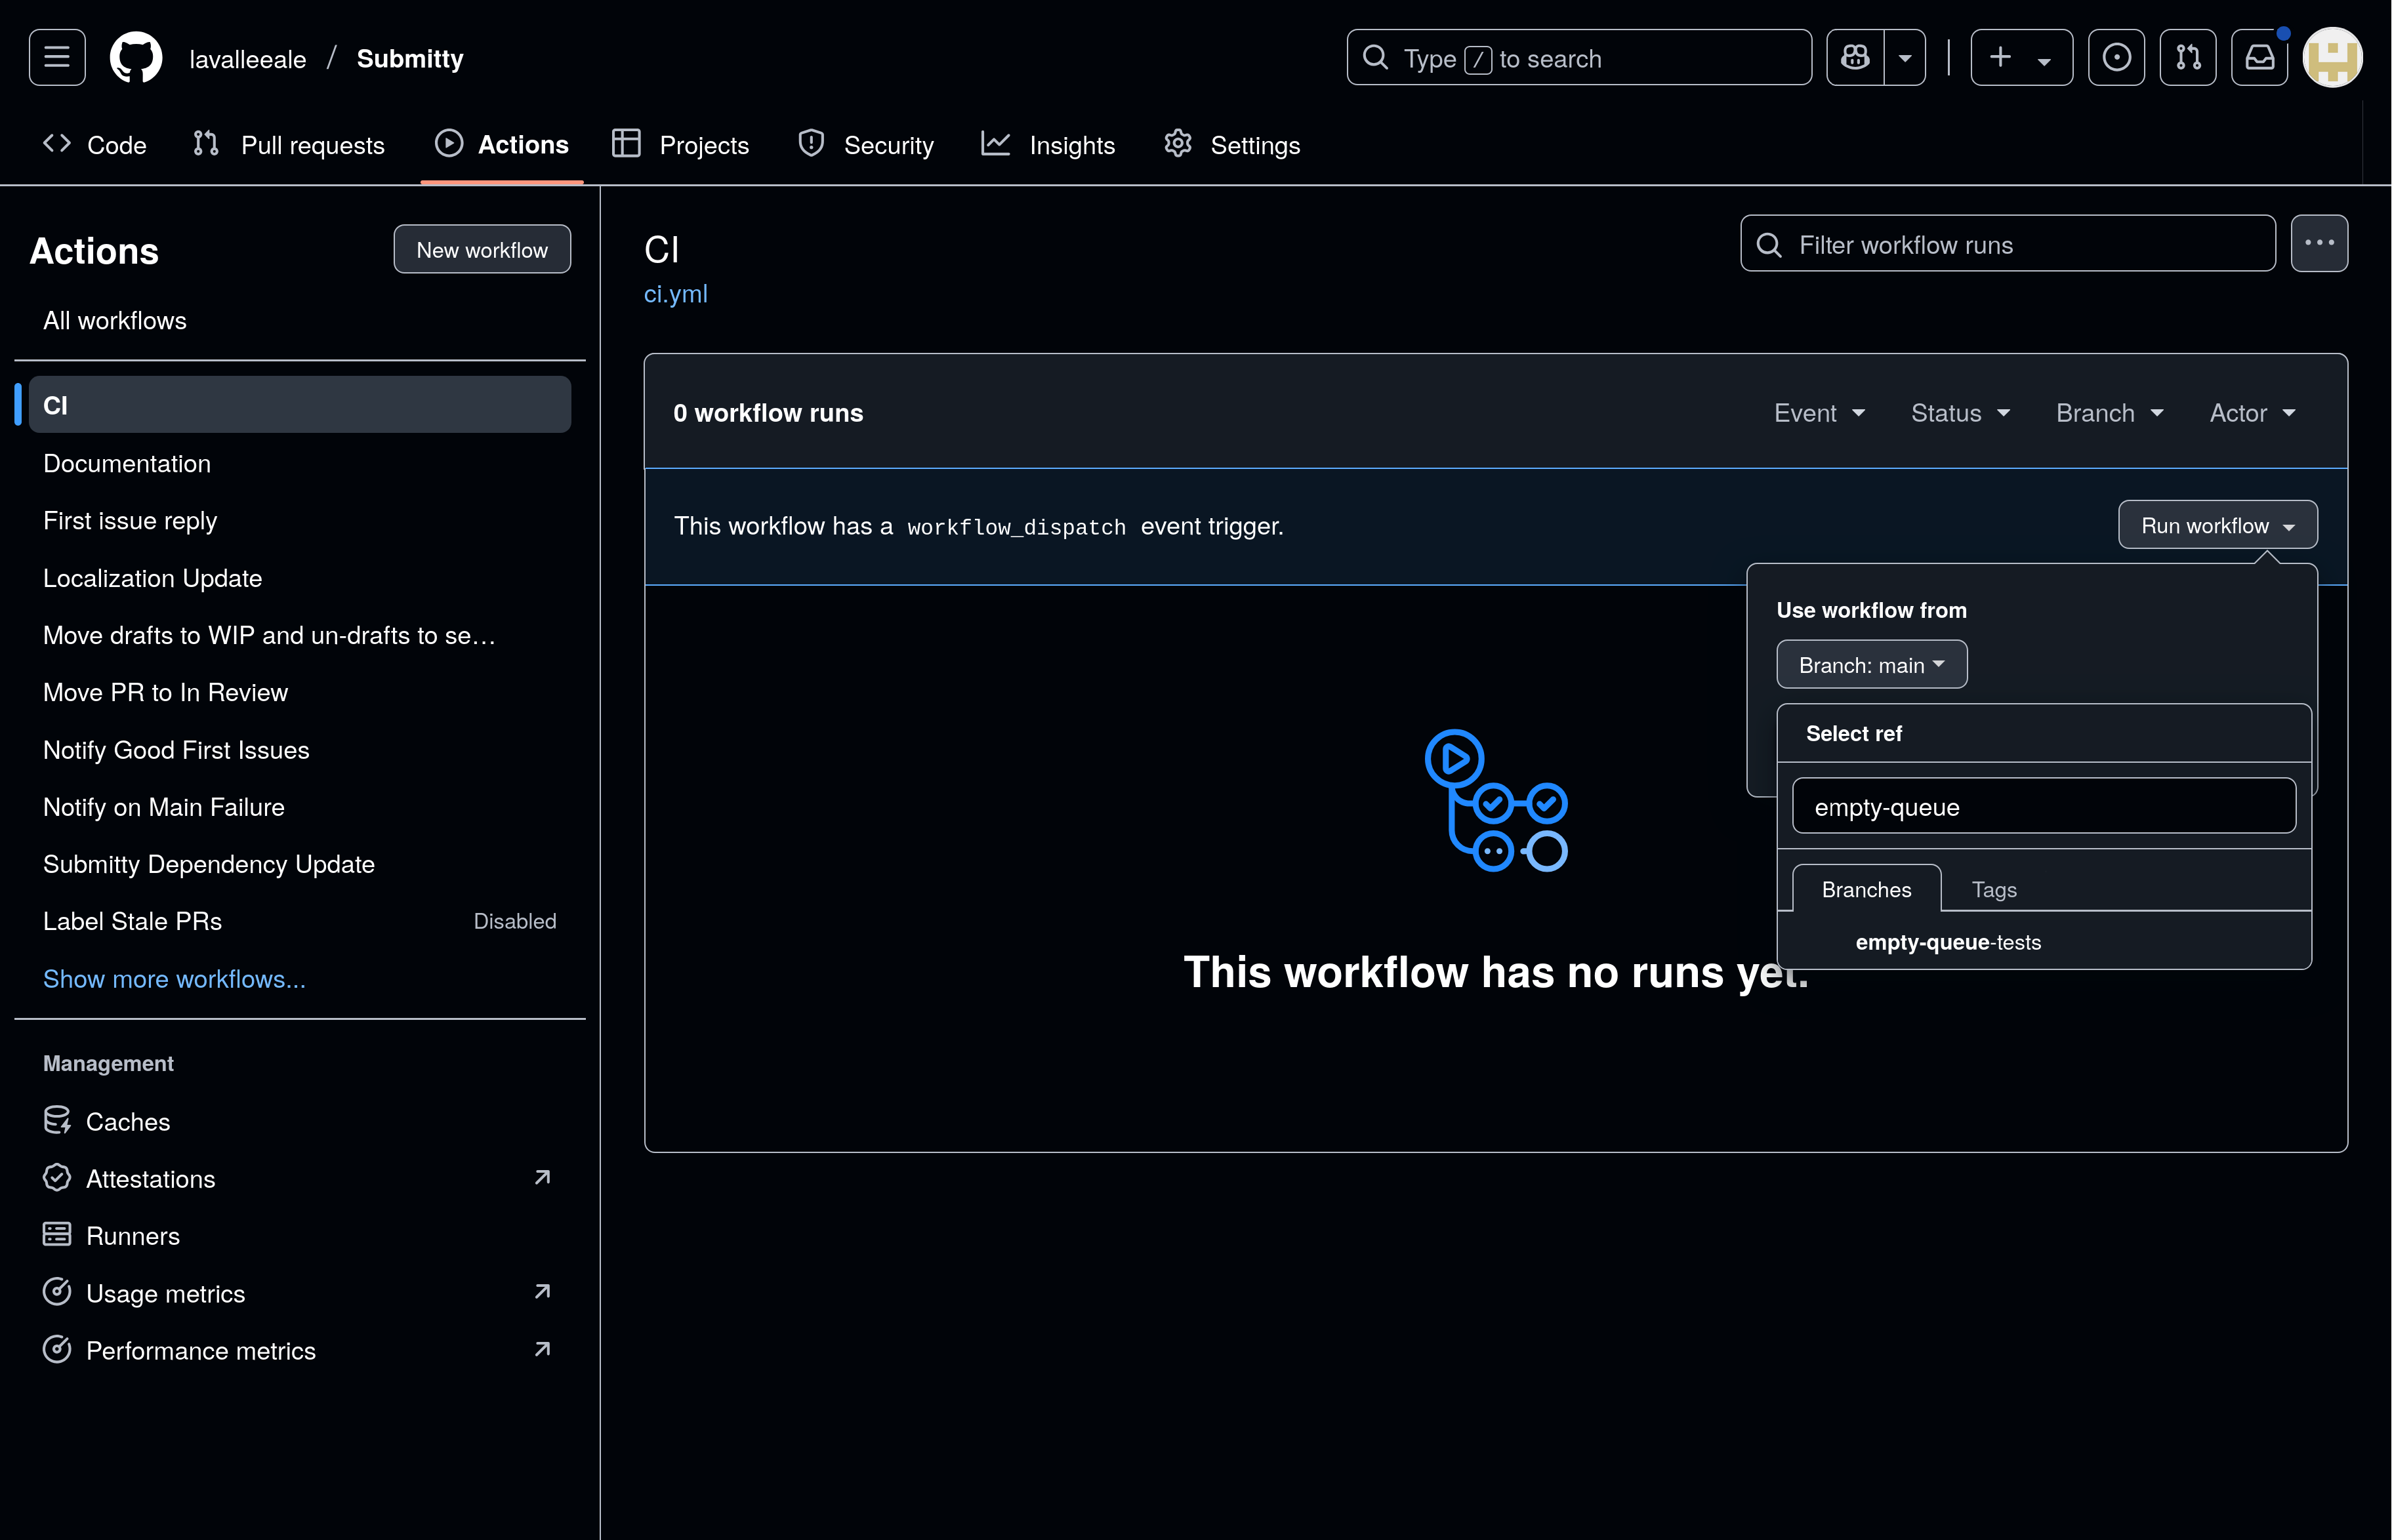Expand the Branch filter dropdown
Screen dimensions: 2392x1540
point(2110,413)
